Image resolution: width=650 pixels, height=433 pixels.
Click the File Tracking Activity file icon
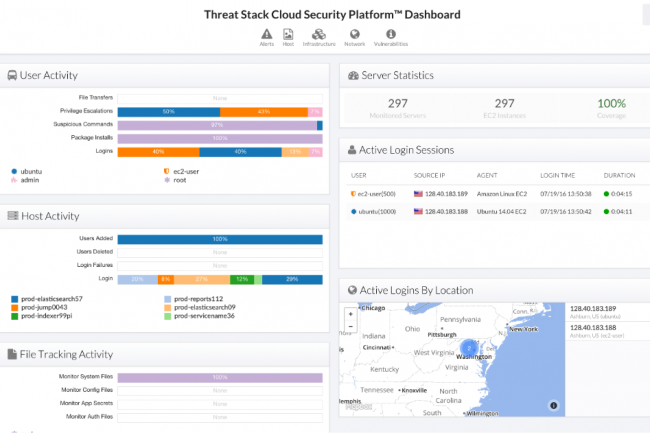(x=12, y=354)
